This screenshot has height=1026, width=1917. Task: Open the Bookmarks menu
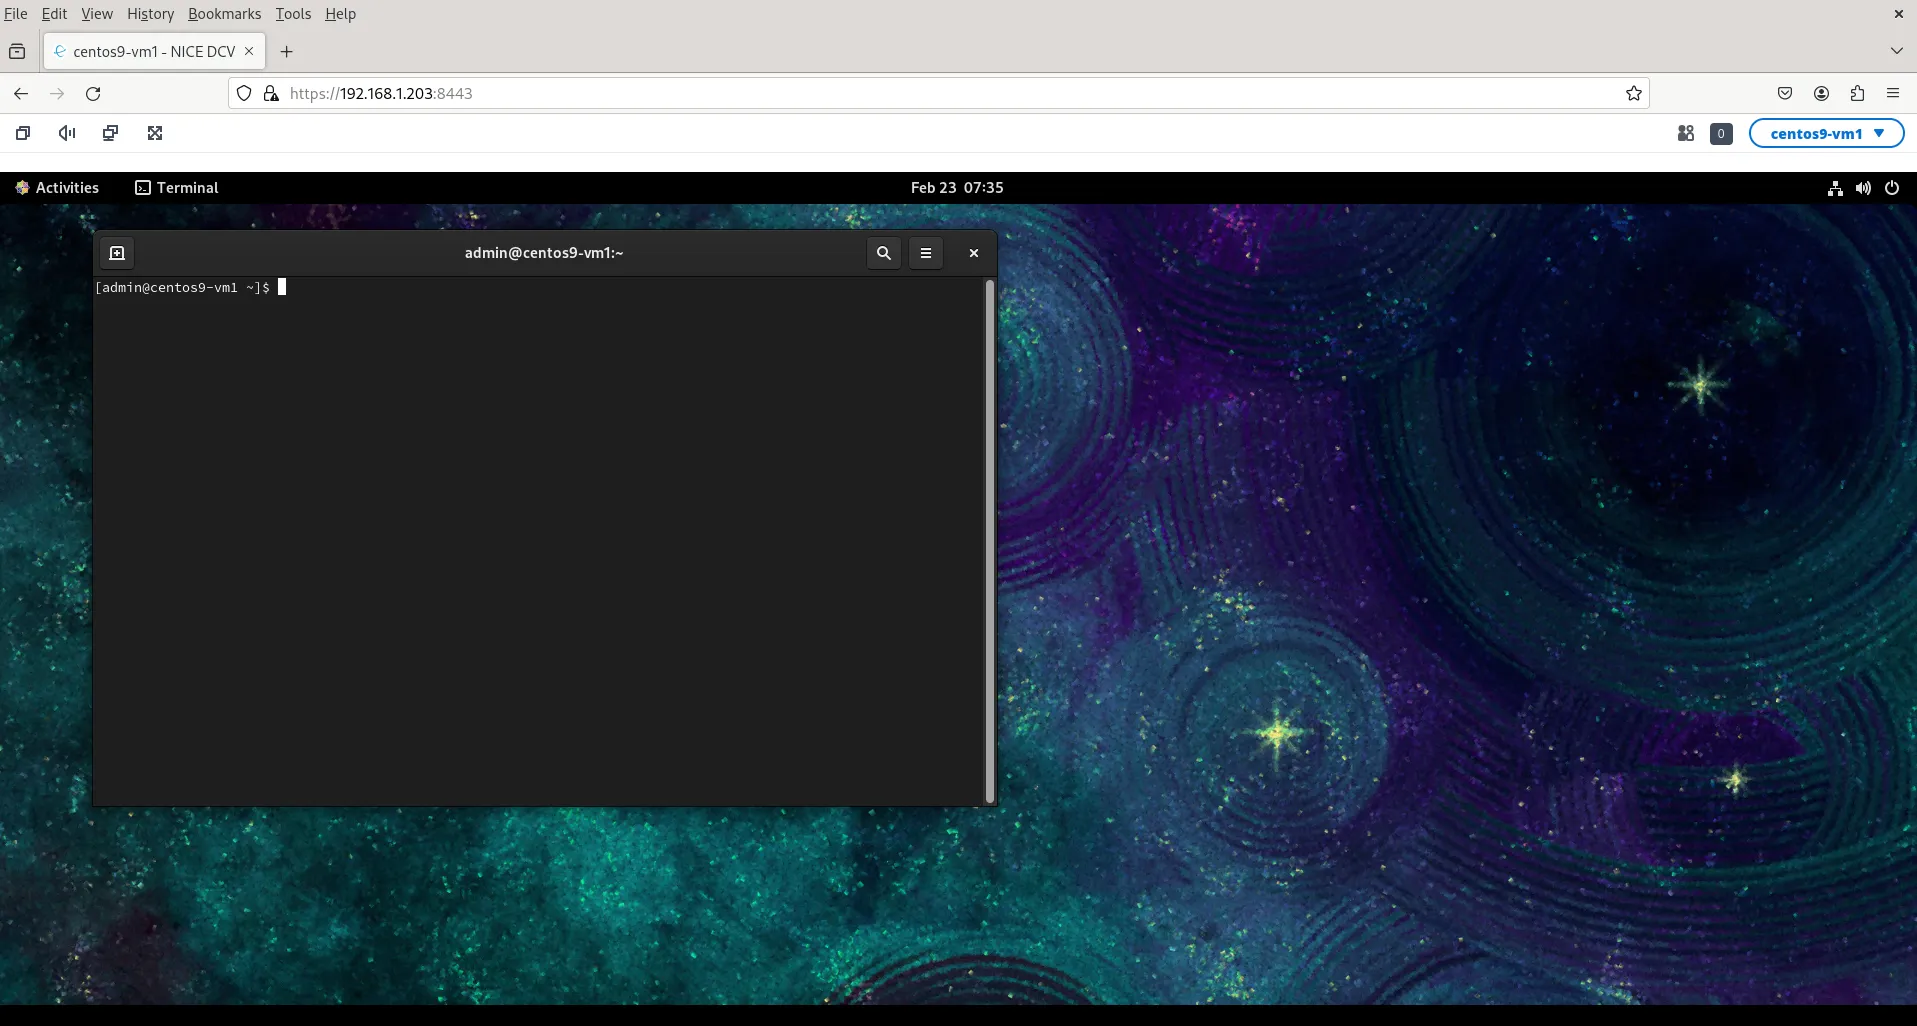224,14
